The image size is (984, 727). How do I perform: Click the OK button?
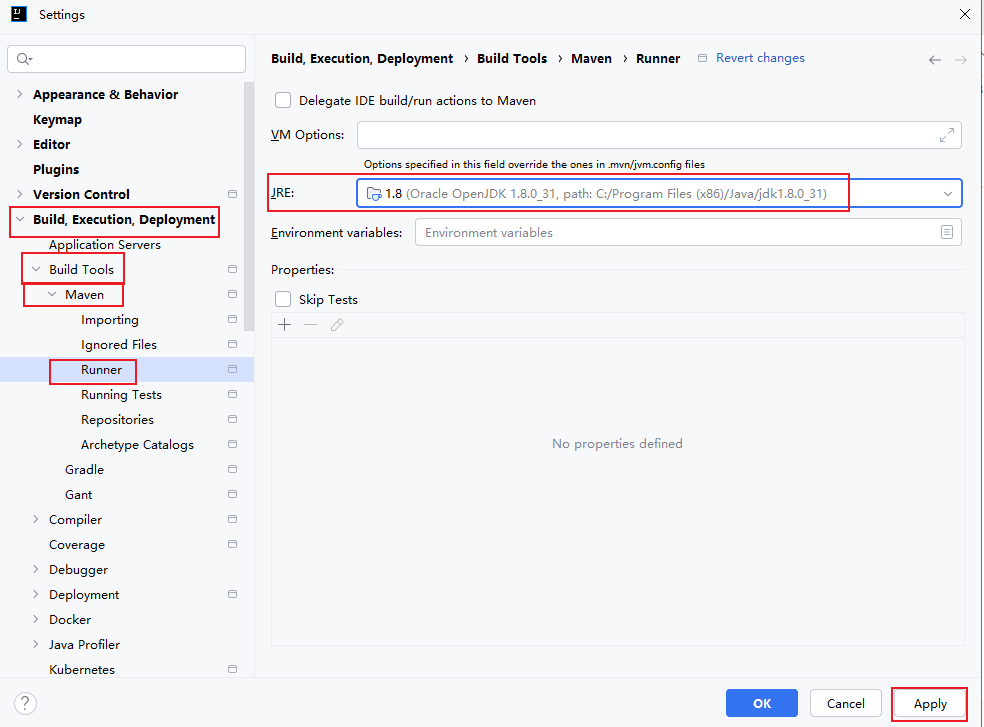762,703
